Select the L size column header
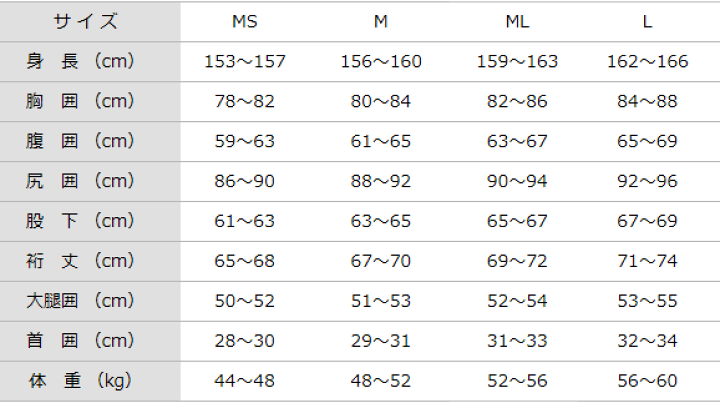 point(647,21)
